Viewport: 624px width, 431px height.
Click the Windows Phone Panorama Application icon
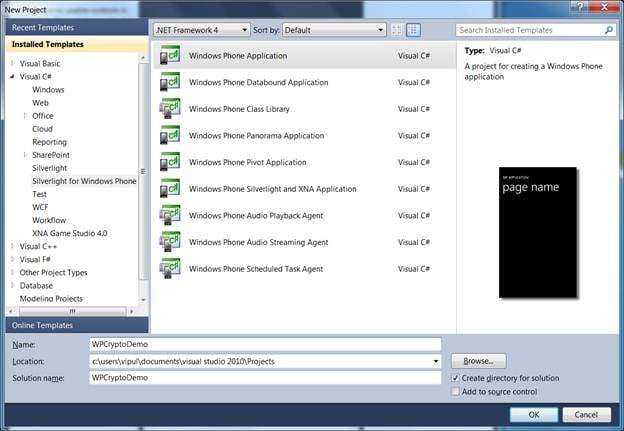coord(170,135)
